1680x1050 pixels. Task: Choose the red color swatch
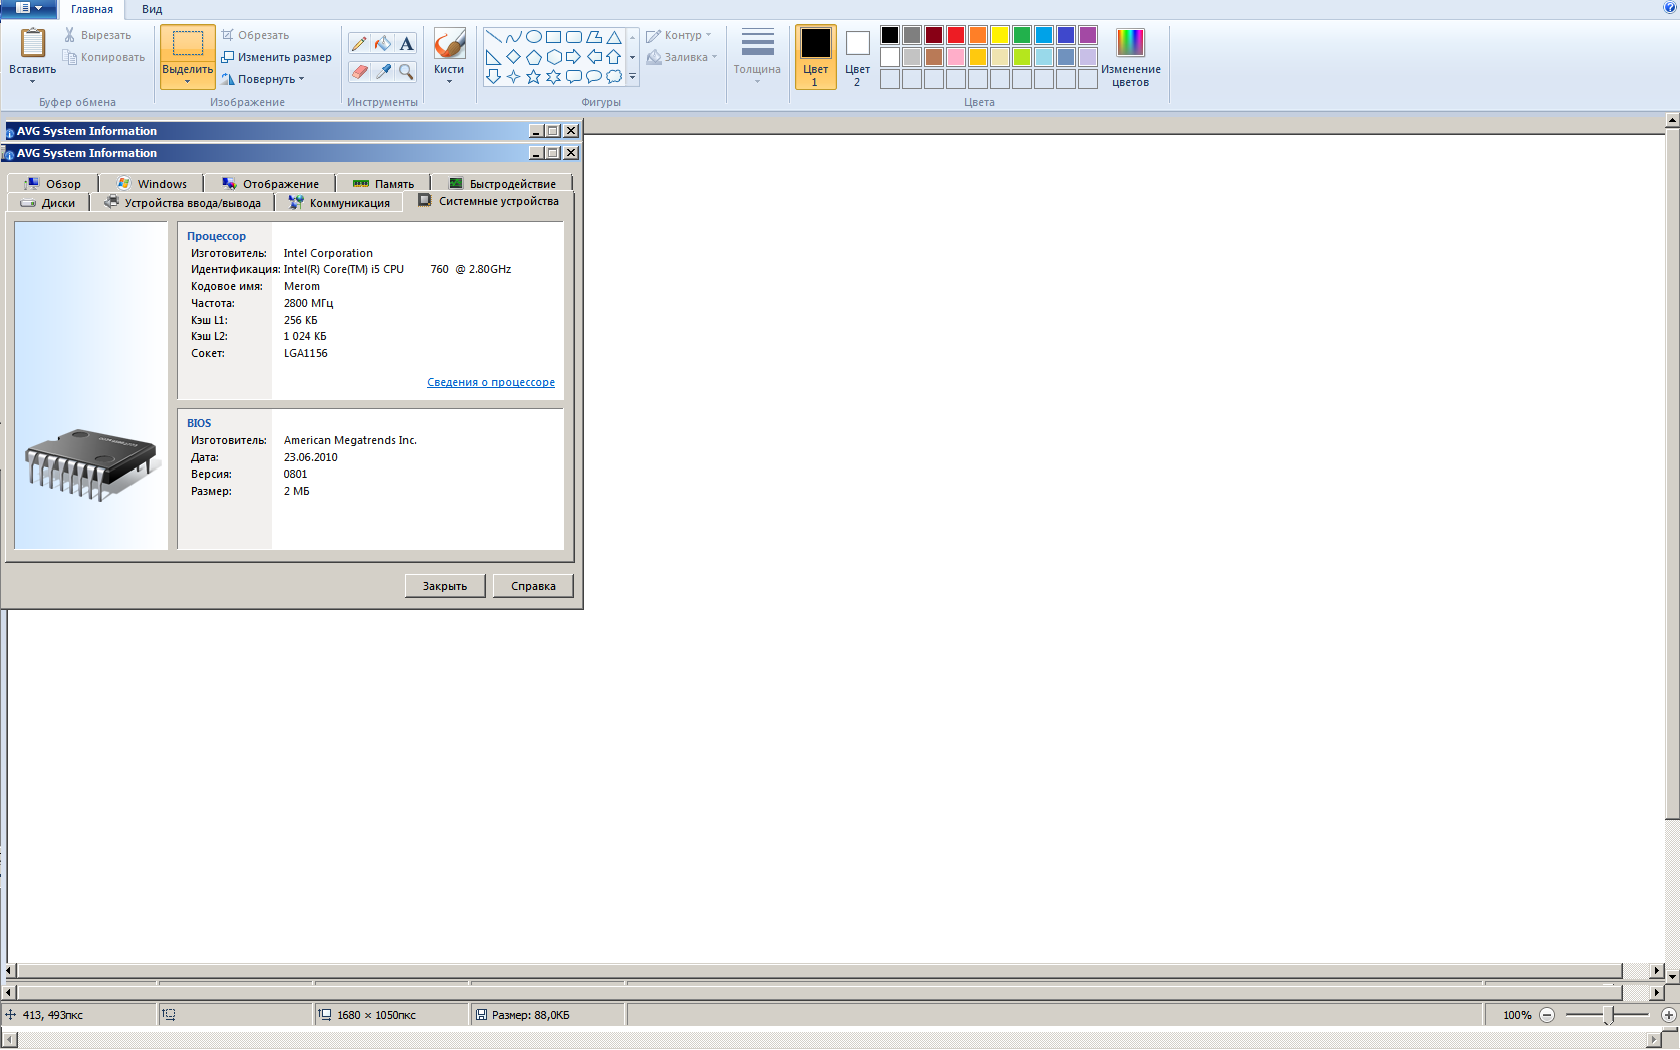(956, 35)
